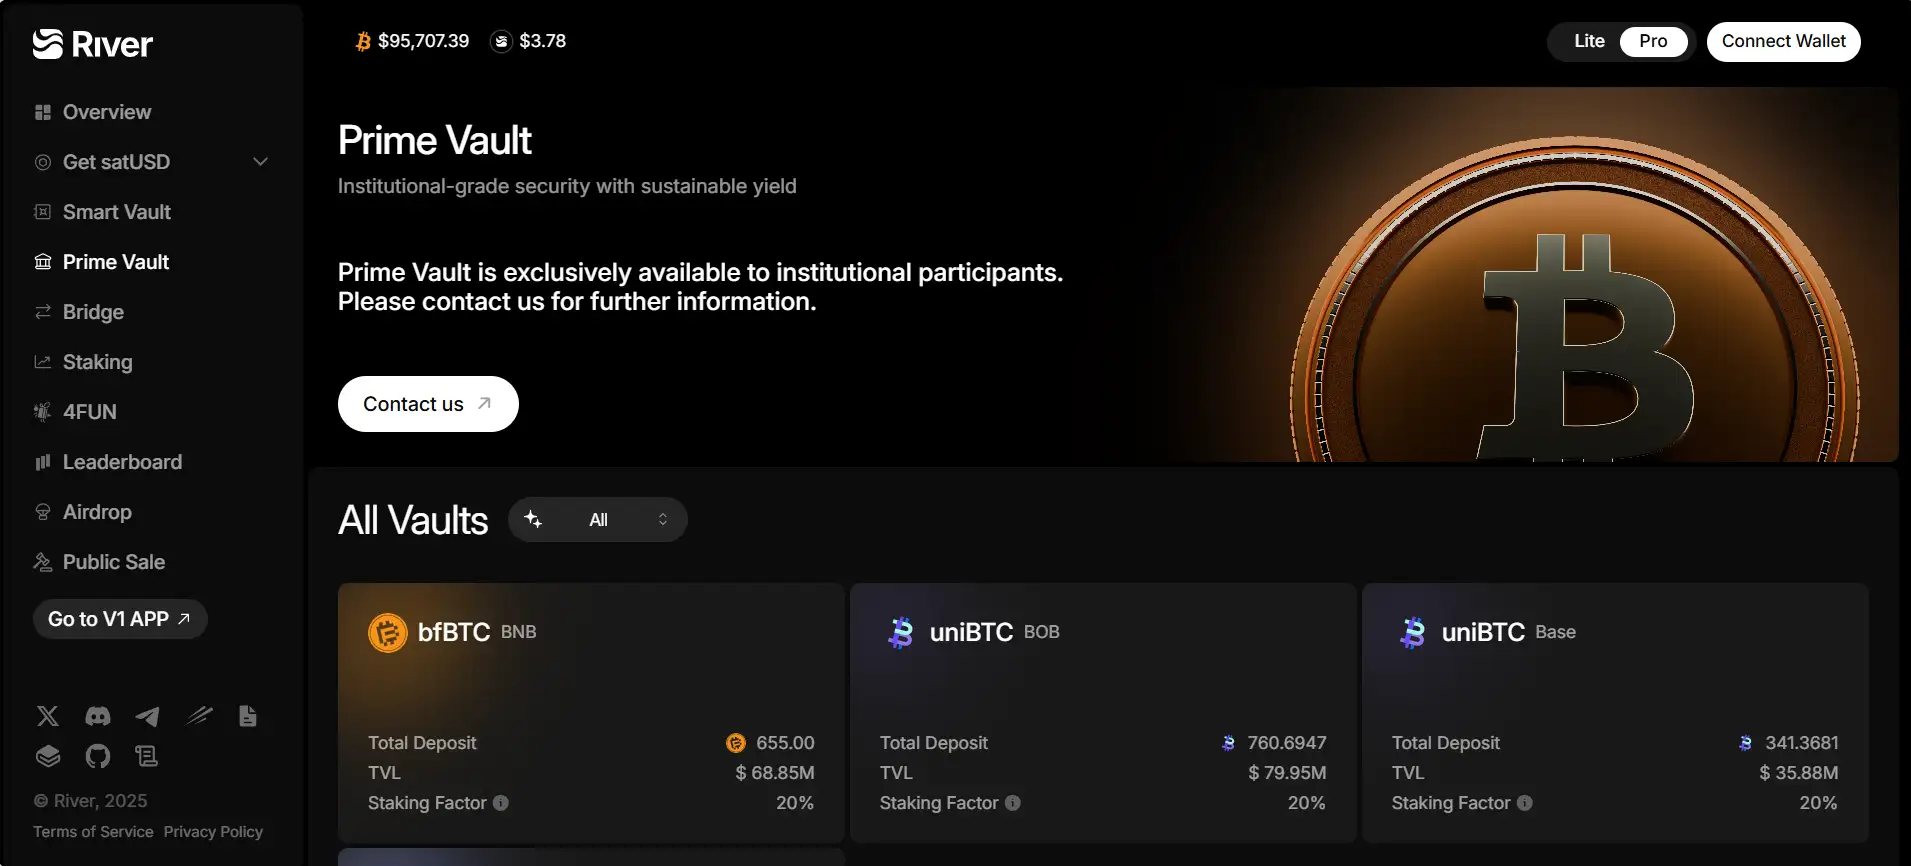Open the X (Twitter) social link

click(x=47, y=716)
